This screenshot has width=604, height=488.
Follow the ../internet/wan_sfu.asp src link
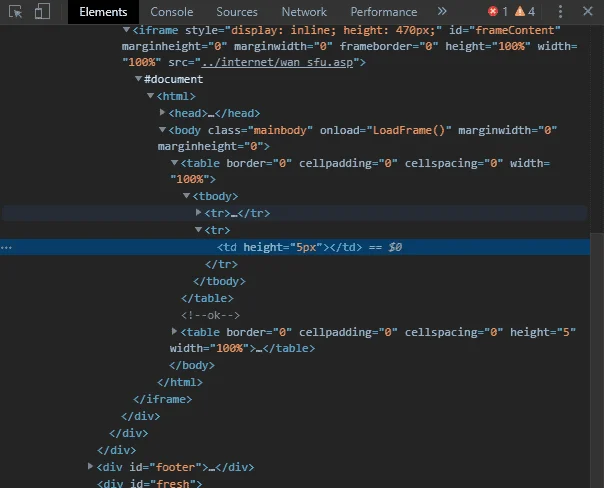tap(277, 62)
